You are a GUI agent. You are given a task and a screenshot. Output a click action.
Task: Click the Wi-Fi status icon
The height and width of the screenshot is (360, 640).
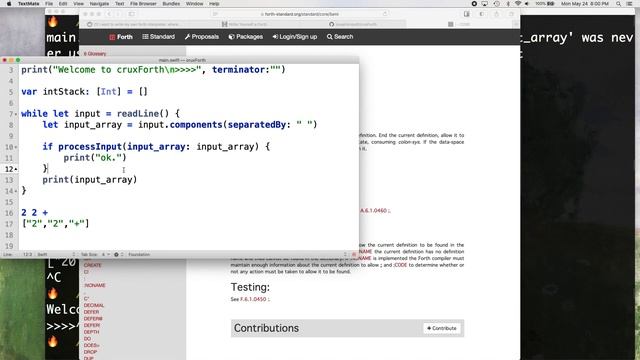[518, 4]
